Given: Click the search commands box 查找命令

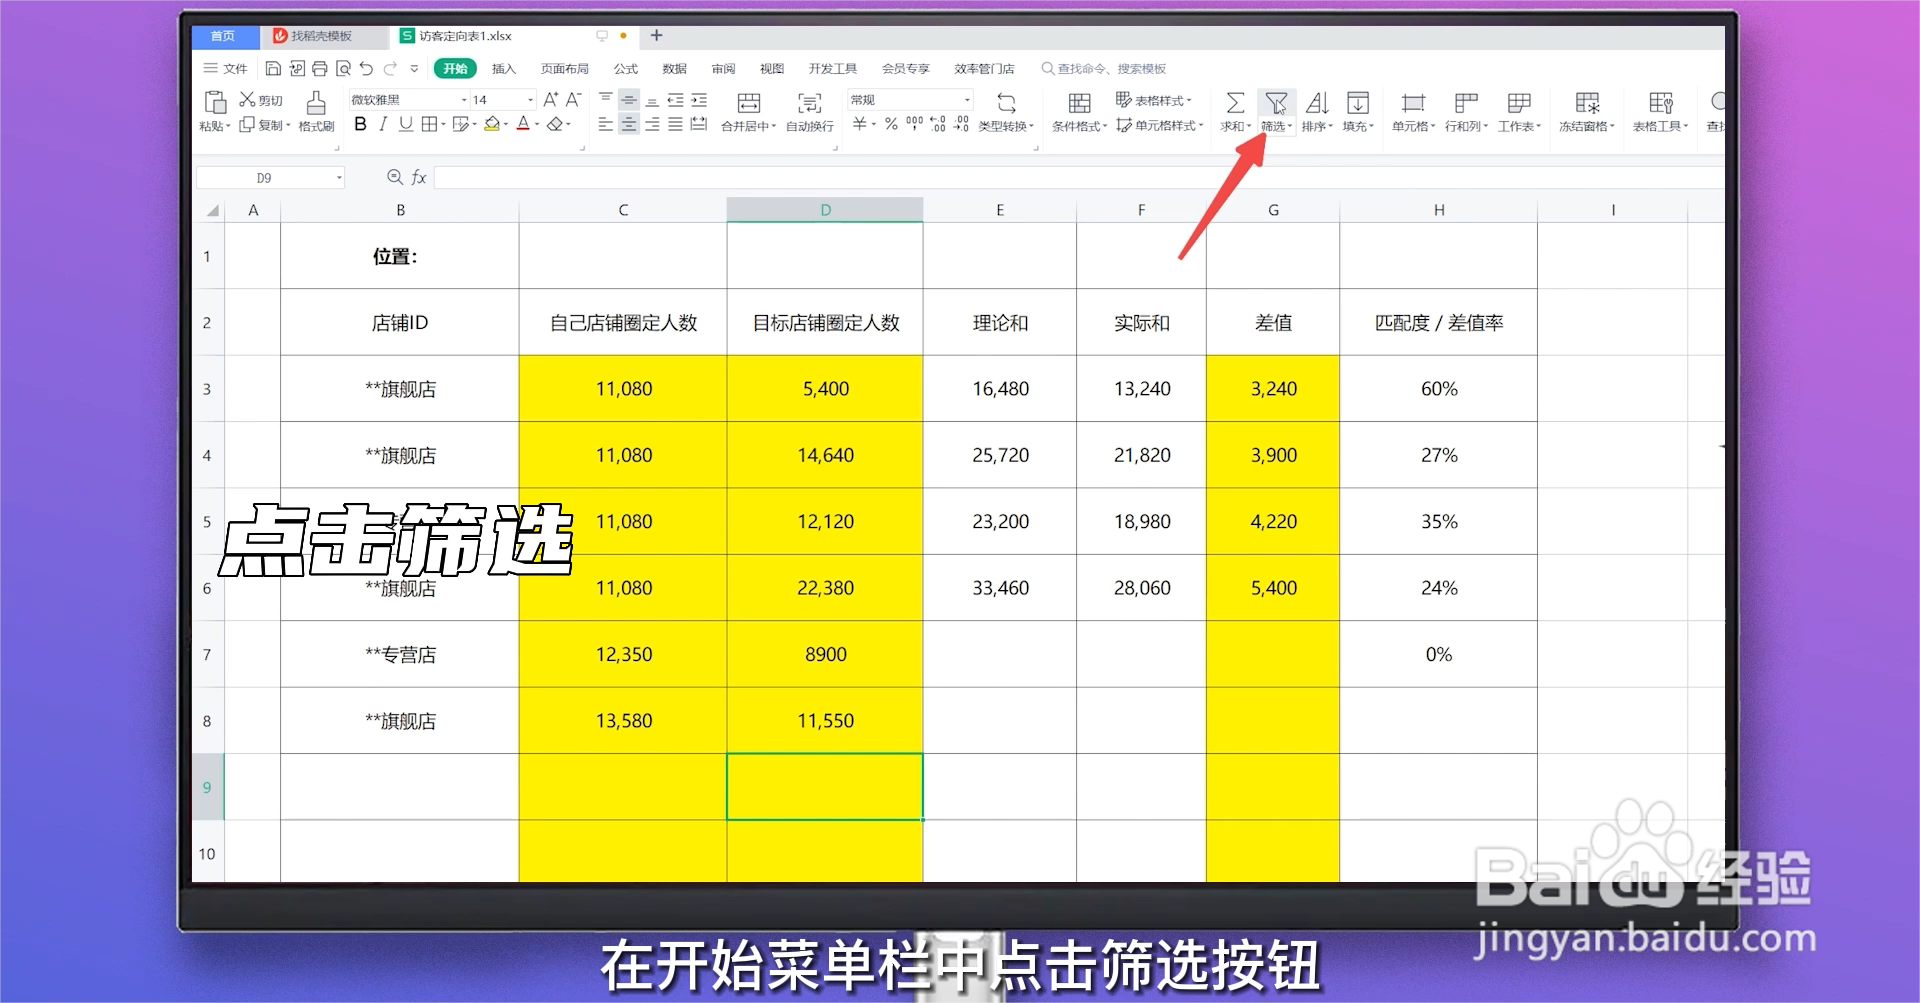Looking at the screenshot, I should pos(1104,68).
